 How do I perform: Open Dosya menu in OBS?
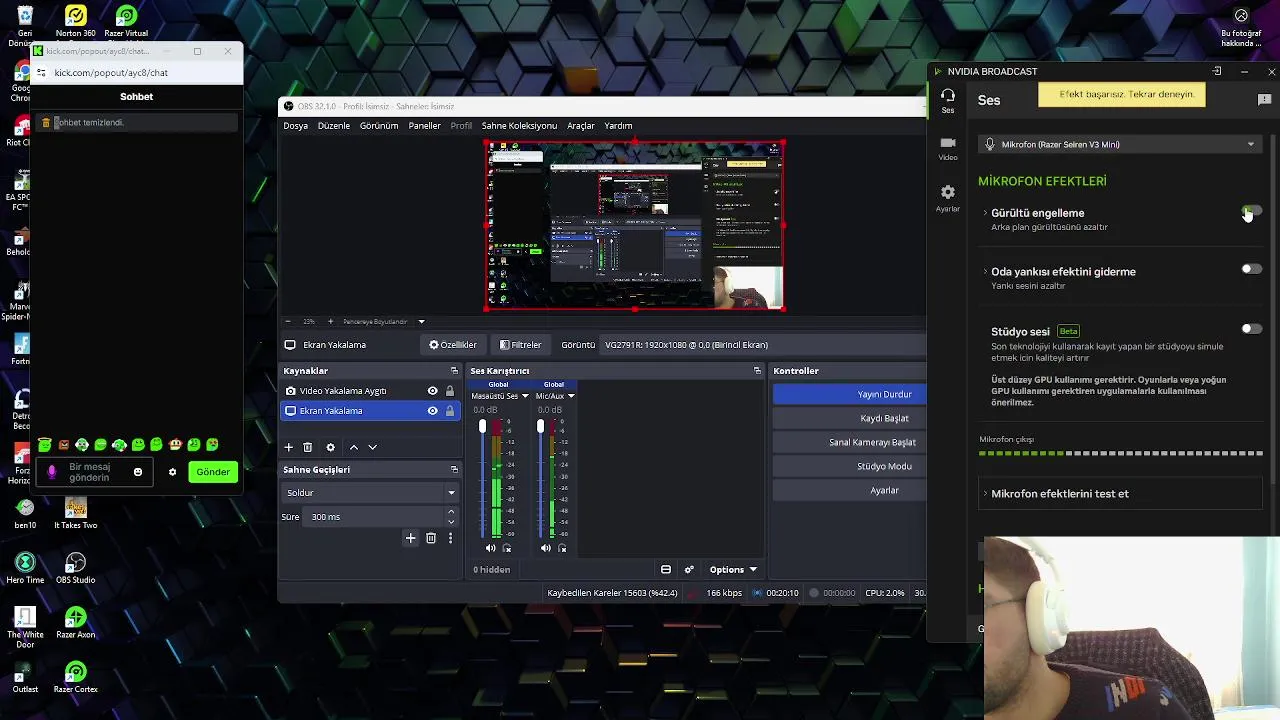[x=295, y=126]
